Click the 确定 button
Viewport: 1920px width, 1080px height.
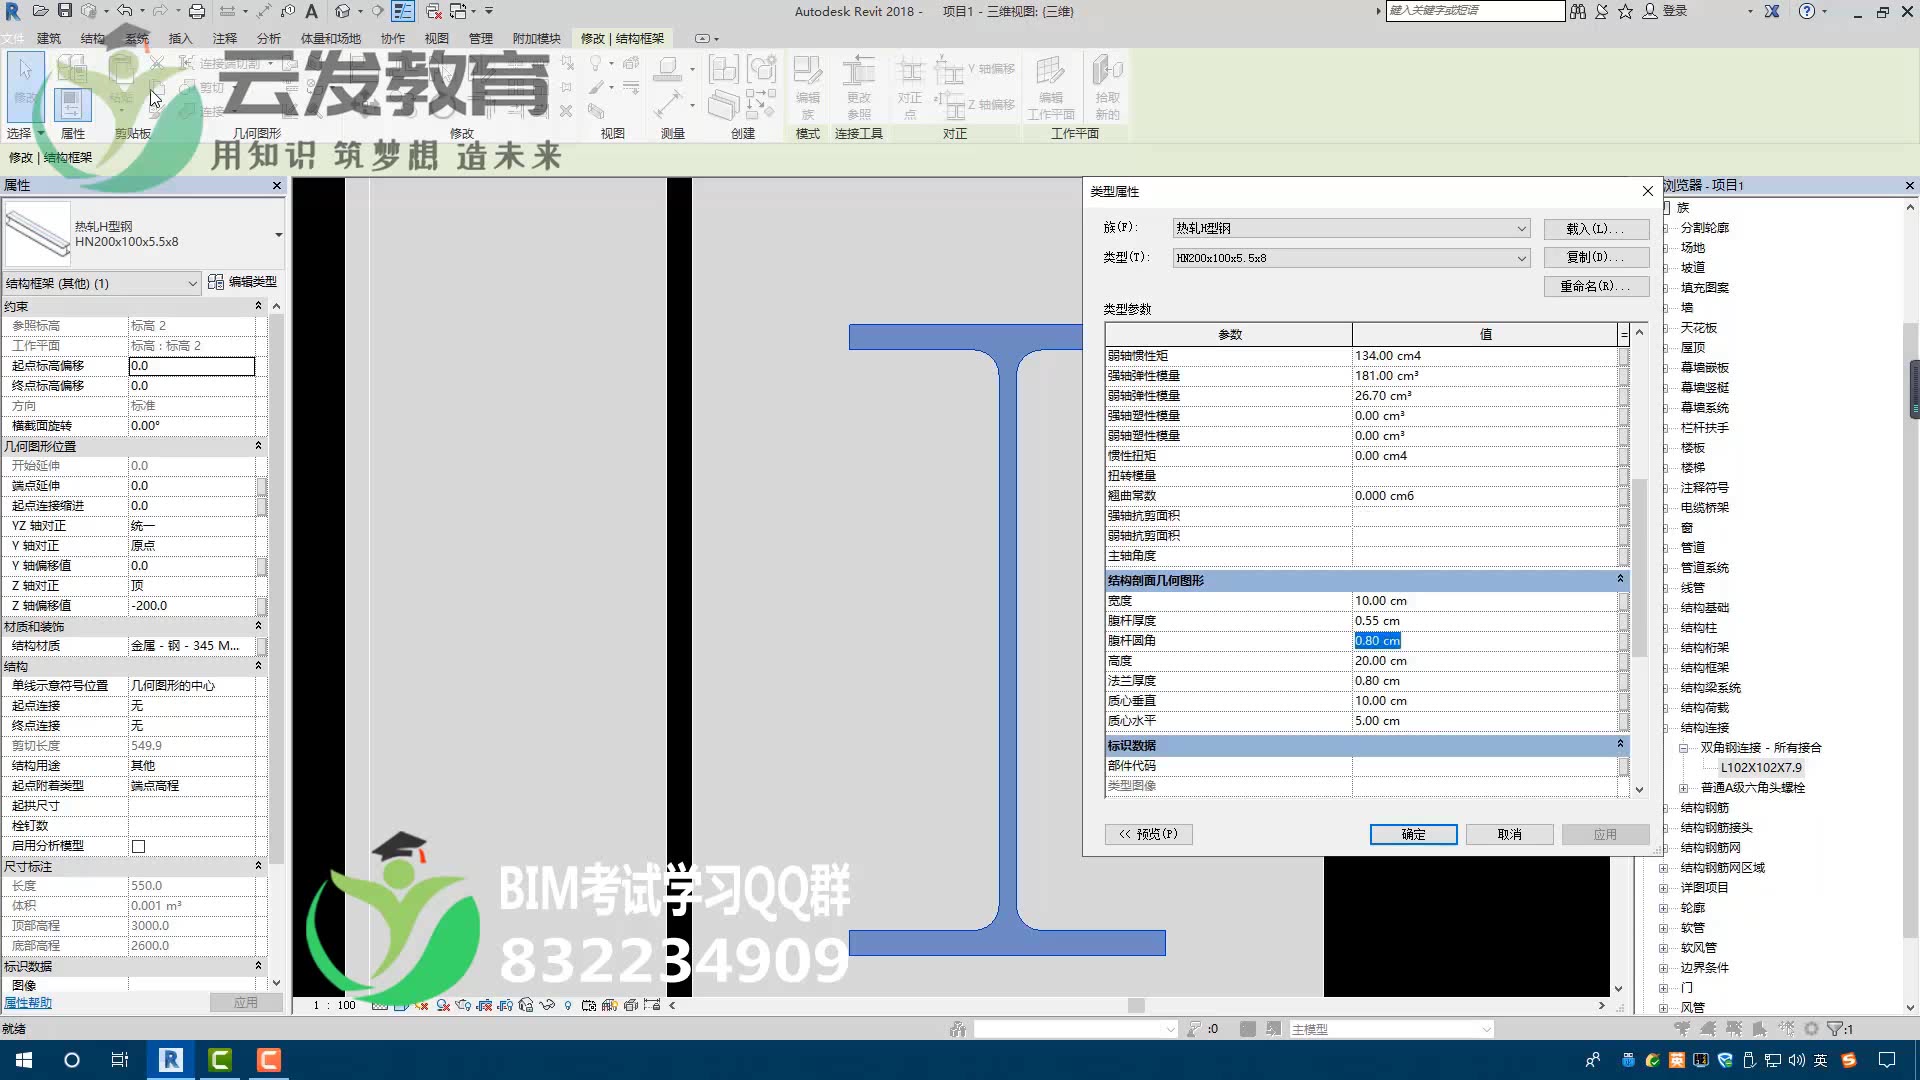[x=1413, y=834]
